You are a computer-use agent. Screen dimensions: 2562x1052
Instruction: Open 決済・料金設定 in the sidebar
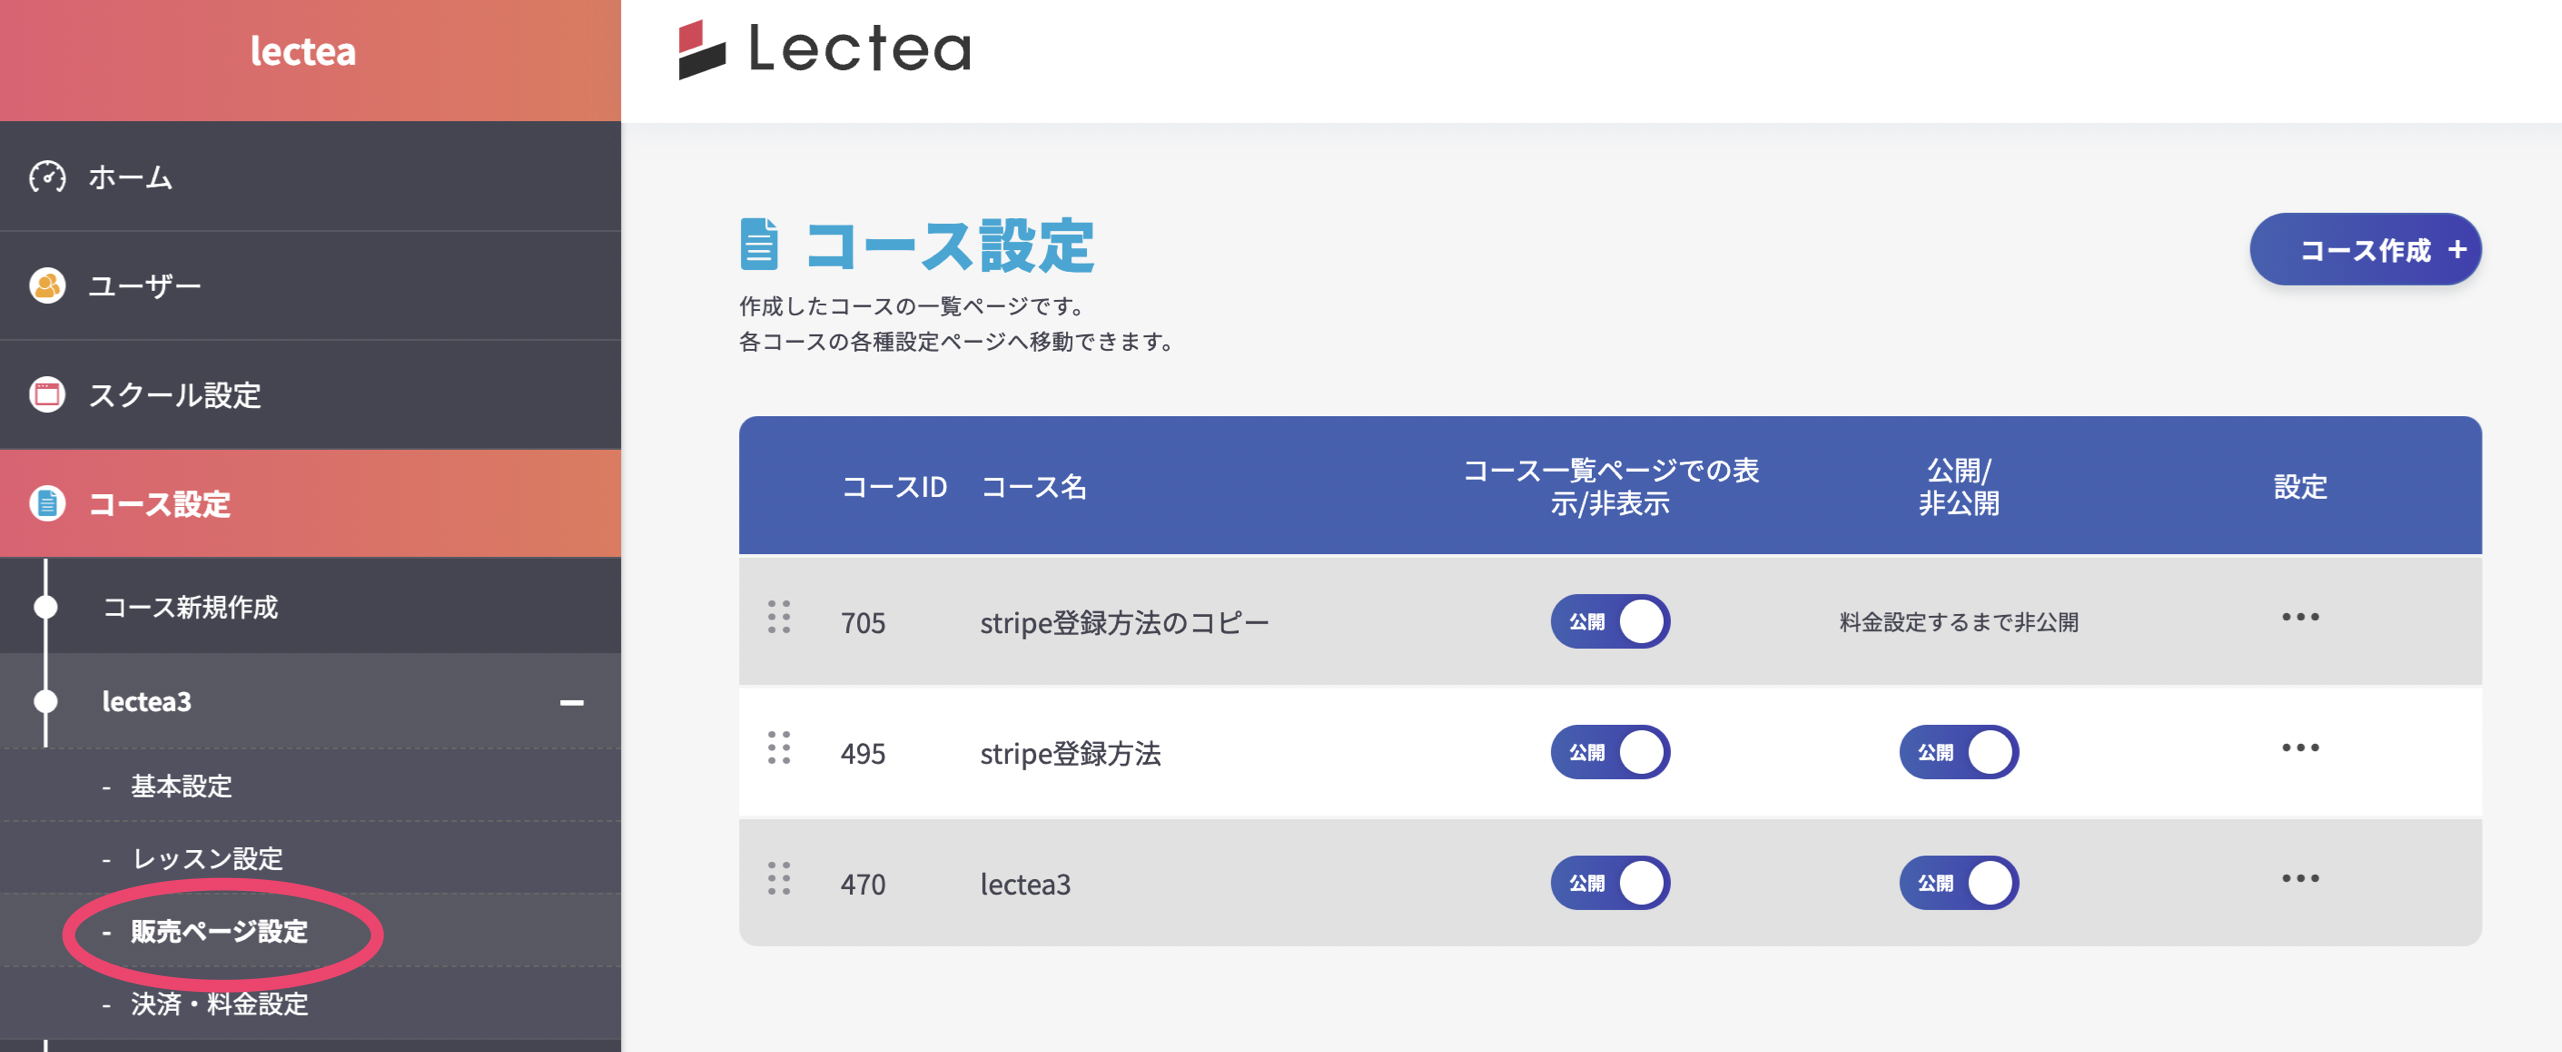coord(219,1004)
